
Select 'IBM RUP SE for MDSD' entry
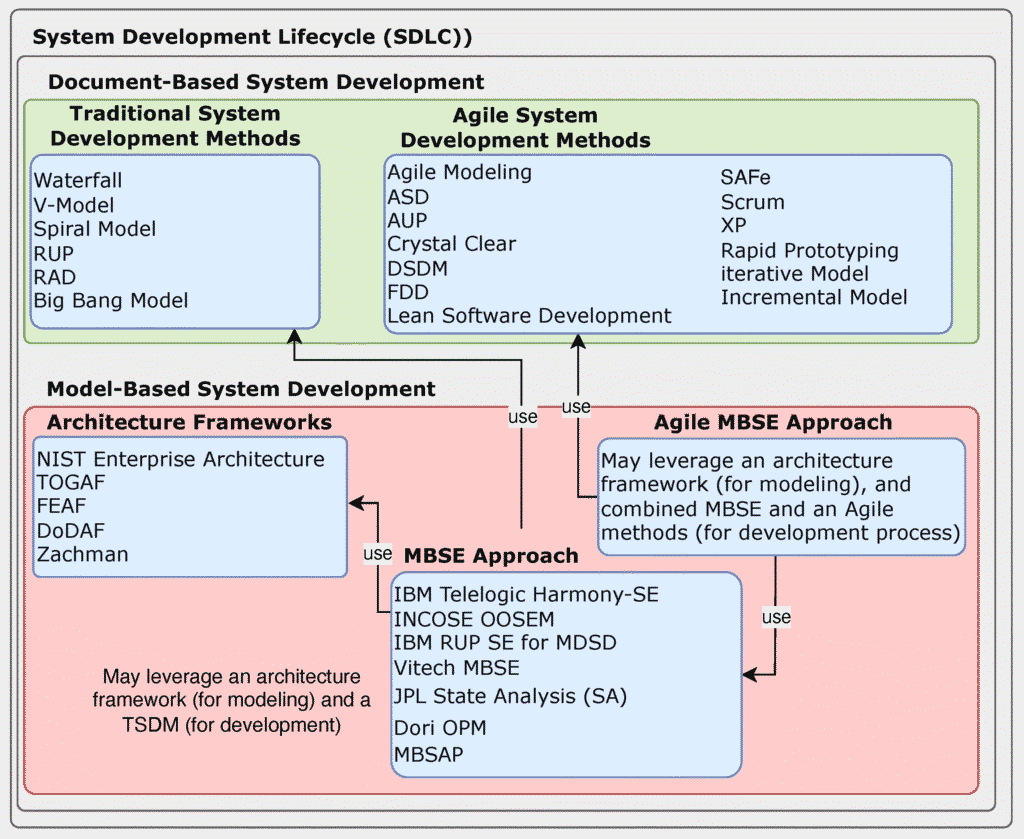click(x=505, y=642)
